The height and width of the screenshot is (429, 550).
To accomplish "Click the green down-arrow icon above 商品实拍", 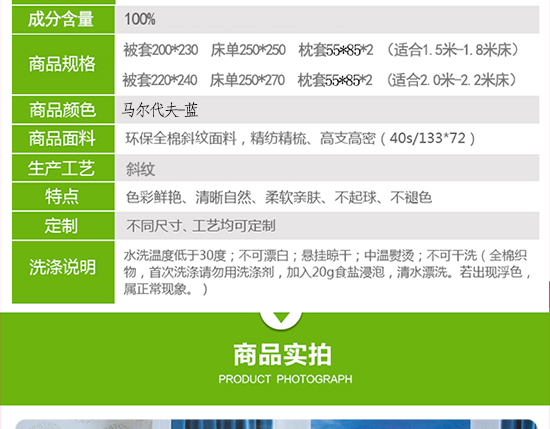I will click(x=281, y=319).
